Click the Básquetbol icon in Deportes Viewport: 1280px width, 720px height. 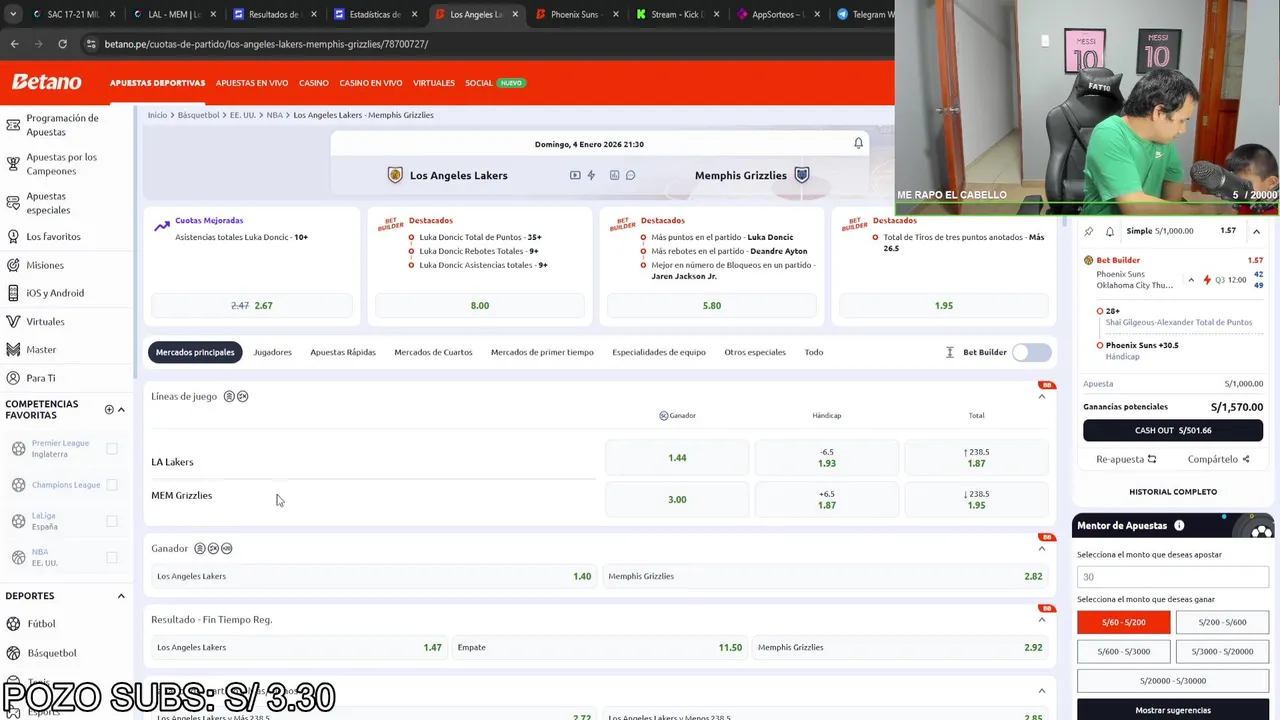14,653
